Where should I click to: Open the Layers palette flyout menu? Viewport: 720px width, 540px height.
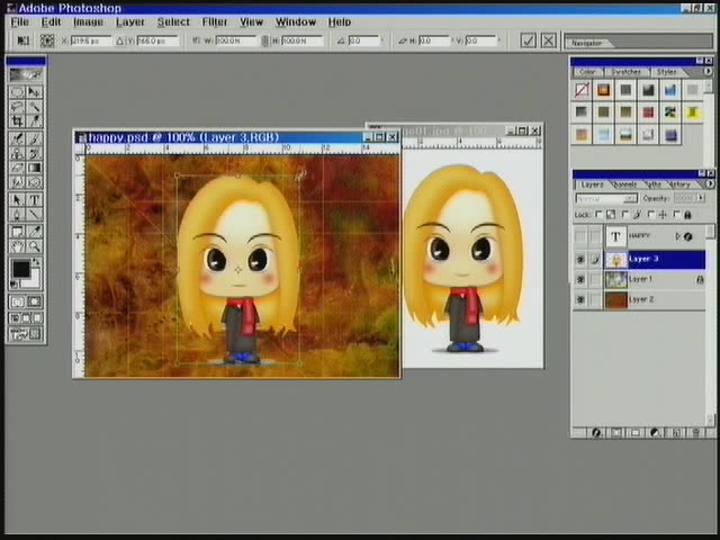710,184
